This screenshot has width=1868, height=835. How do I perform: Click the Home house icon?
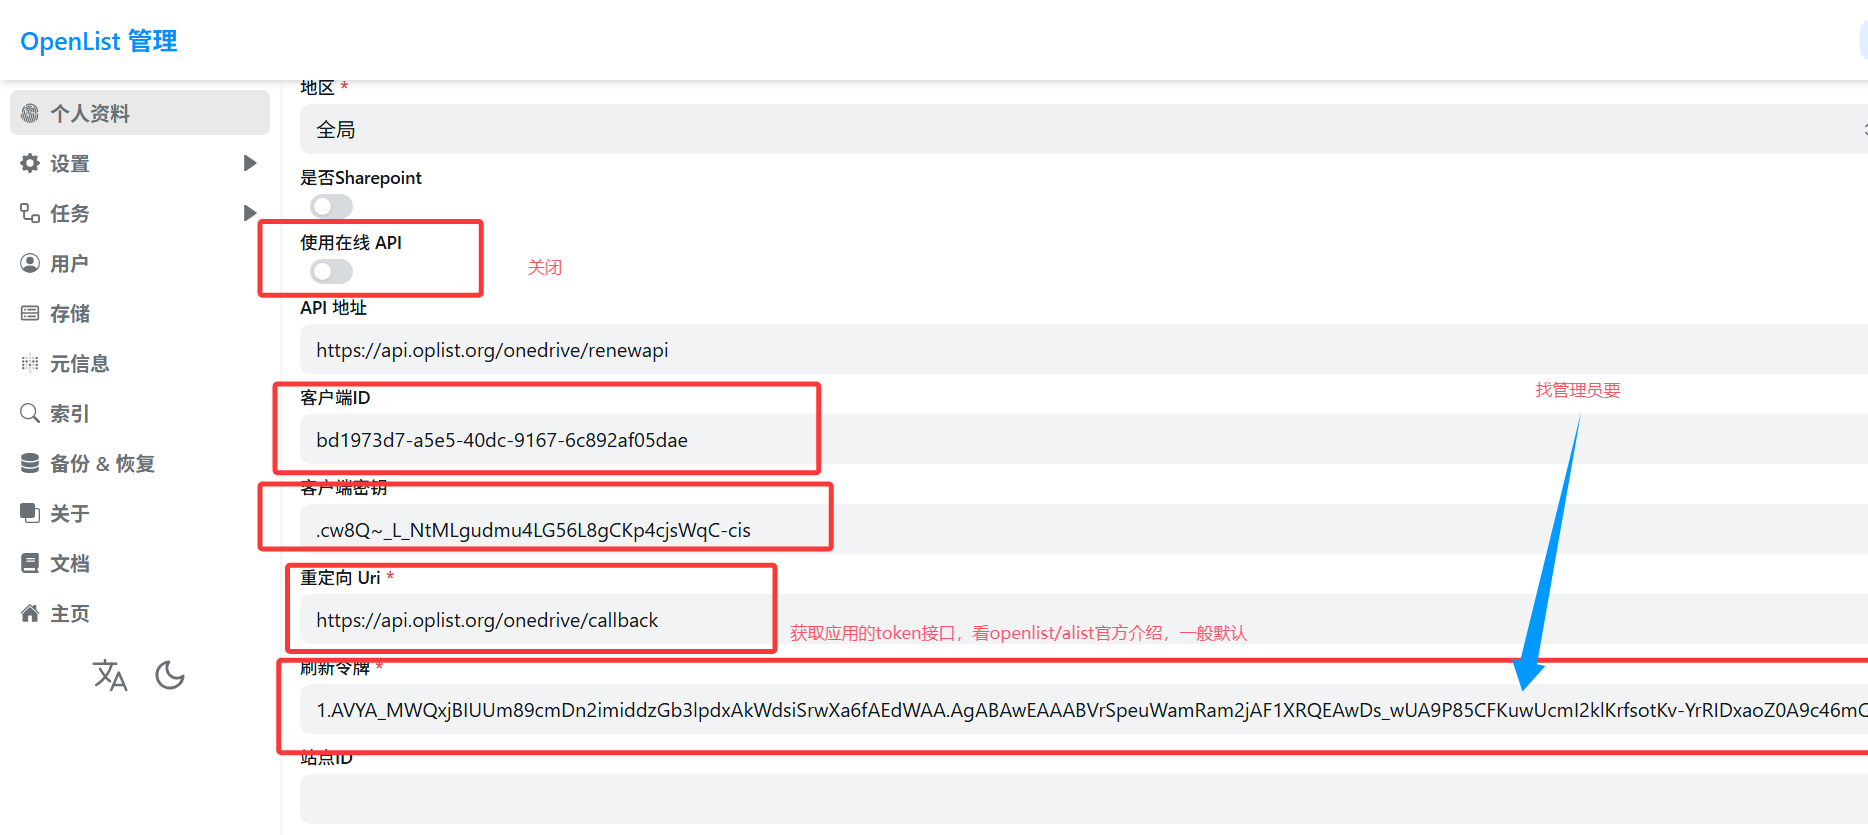point(30,613)
